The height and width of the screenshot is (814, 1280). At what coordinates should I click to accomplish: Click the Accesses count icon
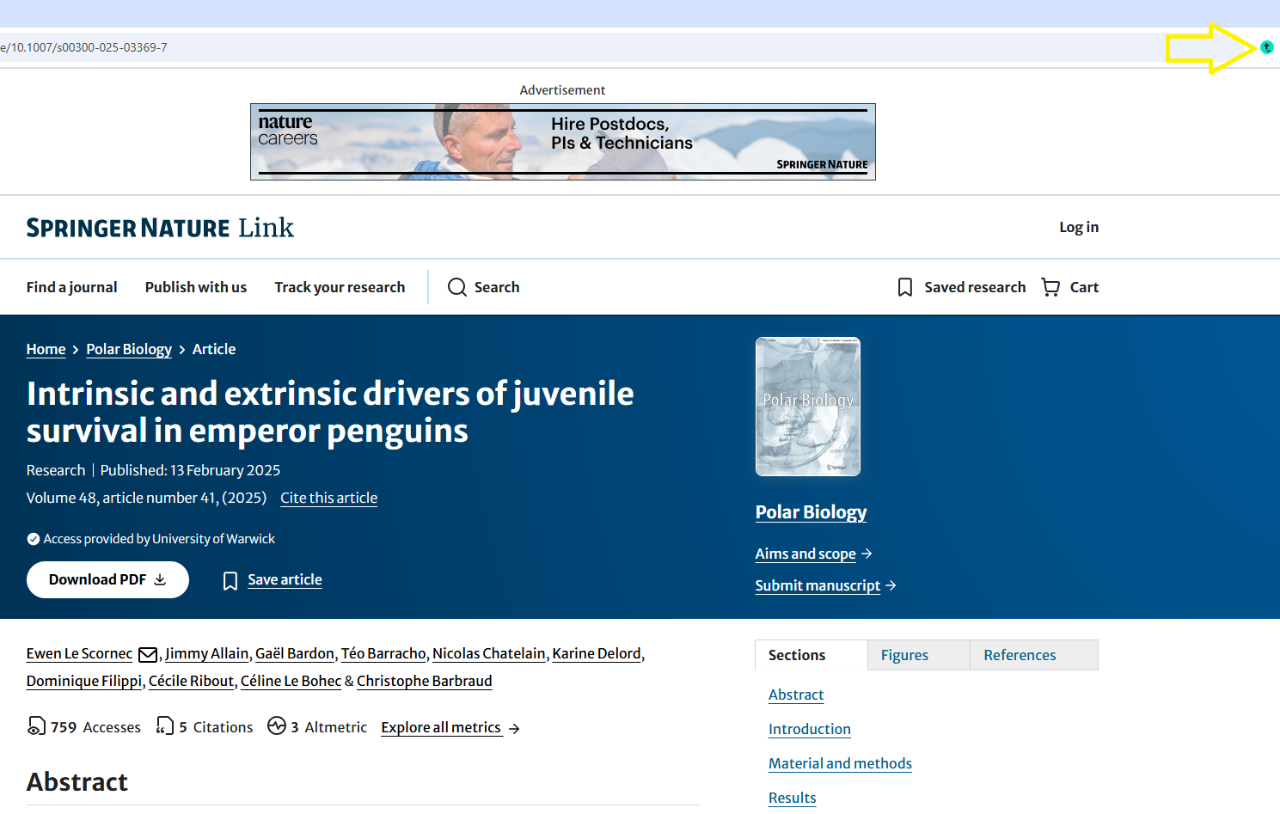pyautogui.click(x=36, y=727)
